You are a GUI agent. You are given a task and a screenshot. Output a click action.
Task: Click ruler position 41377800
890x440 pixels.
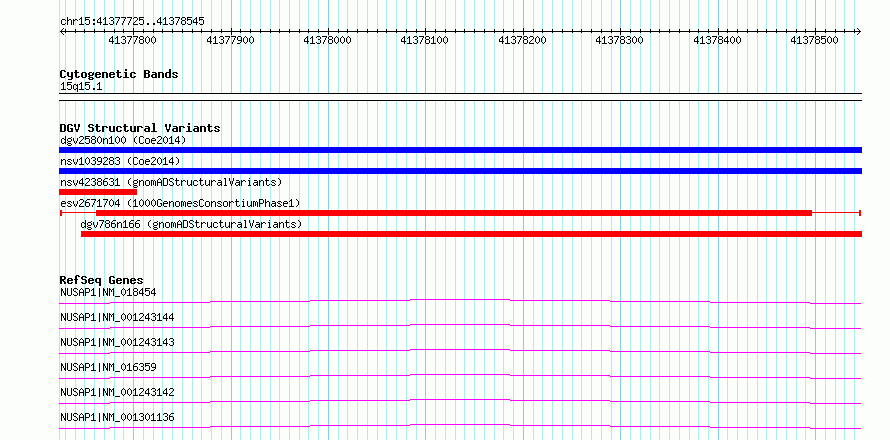(132, 40)
